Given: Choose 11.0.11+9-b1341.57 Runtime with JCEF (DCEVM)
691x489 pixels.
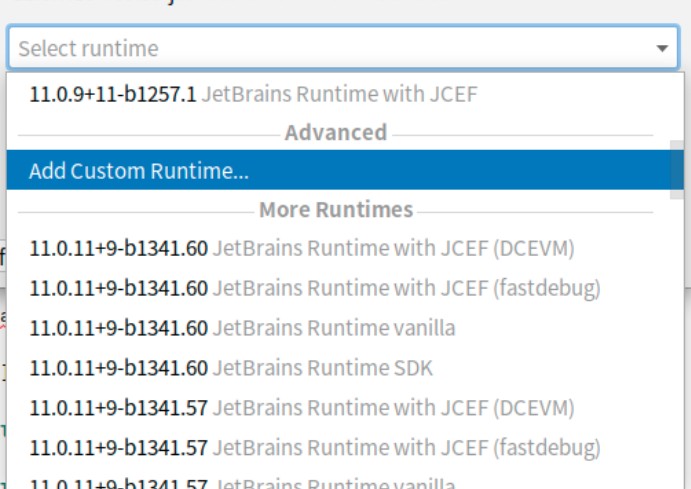Looking at the screenshot, I should coord(345,408).
